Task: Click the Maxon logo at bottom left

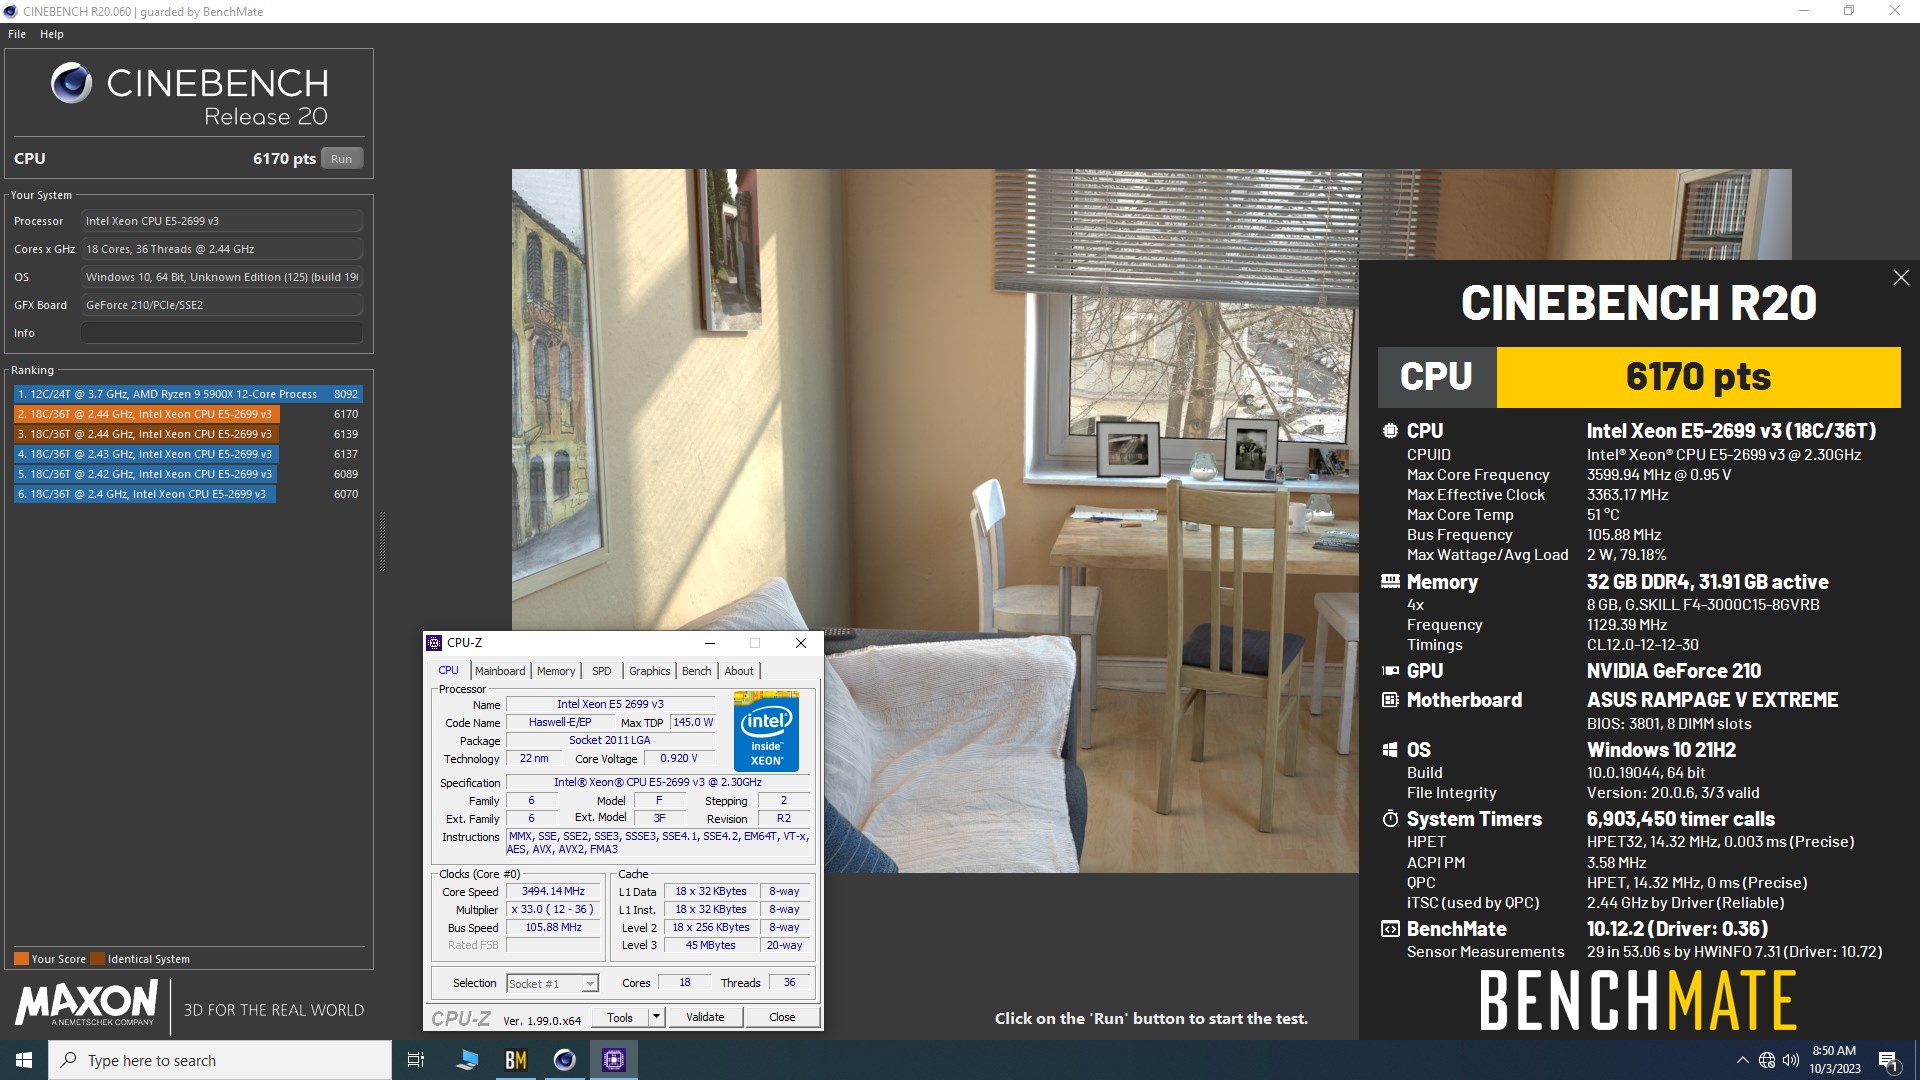Action: tap(86, 1002)
